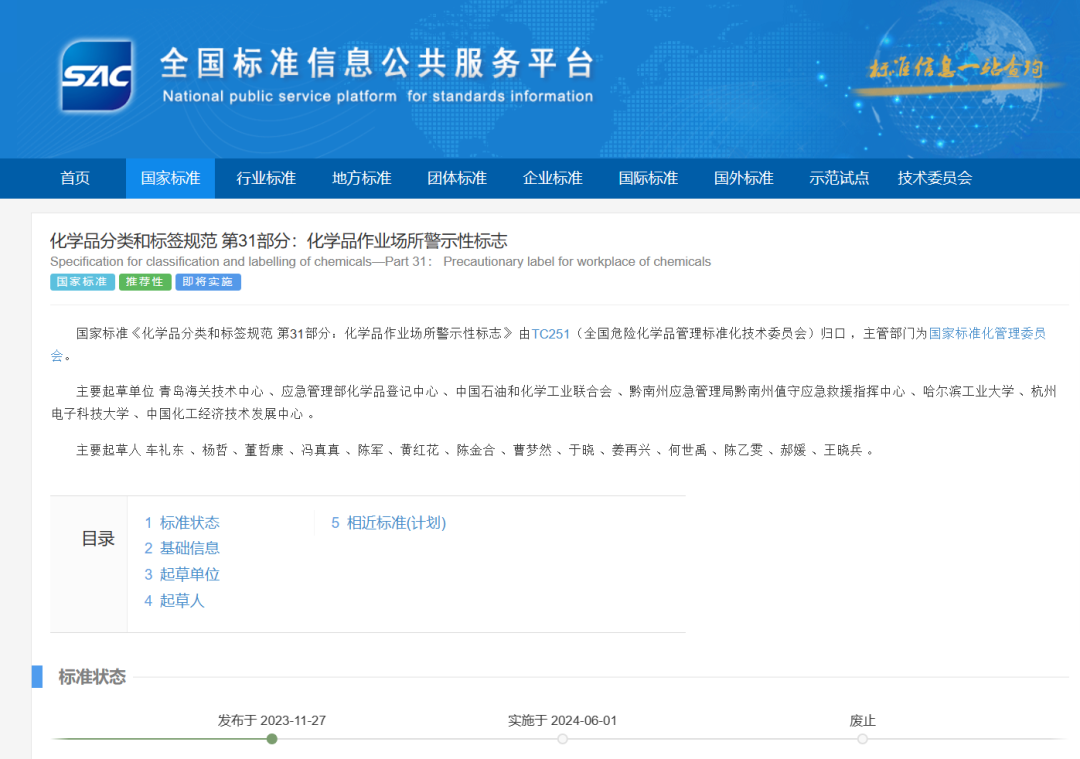Open the 国外标准 navigation item
This screenshot has width=1080, height=759.
(744, 178)
